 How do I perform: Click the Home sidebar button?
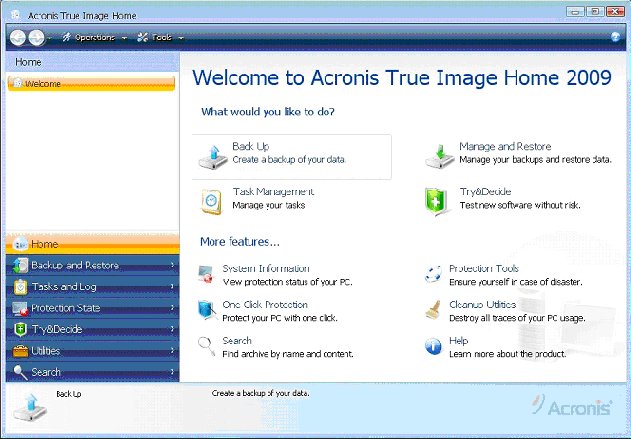point(90,244)
